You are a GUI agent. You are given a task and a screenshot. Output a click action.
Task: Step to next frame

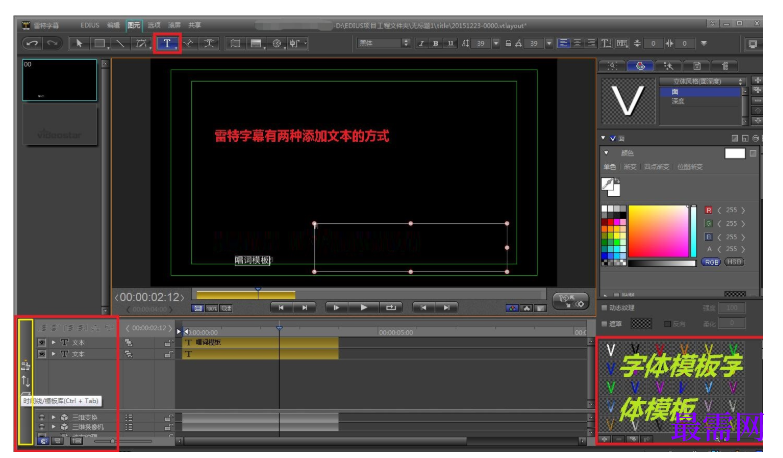tap(446, 308)
